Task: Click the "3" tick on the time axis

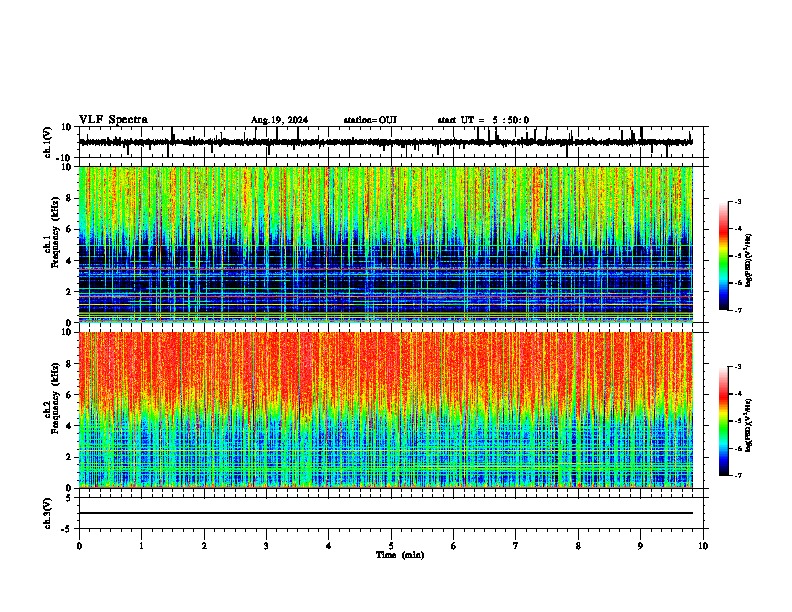Action: 266,546
